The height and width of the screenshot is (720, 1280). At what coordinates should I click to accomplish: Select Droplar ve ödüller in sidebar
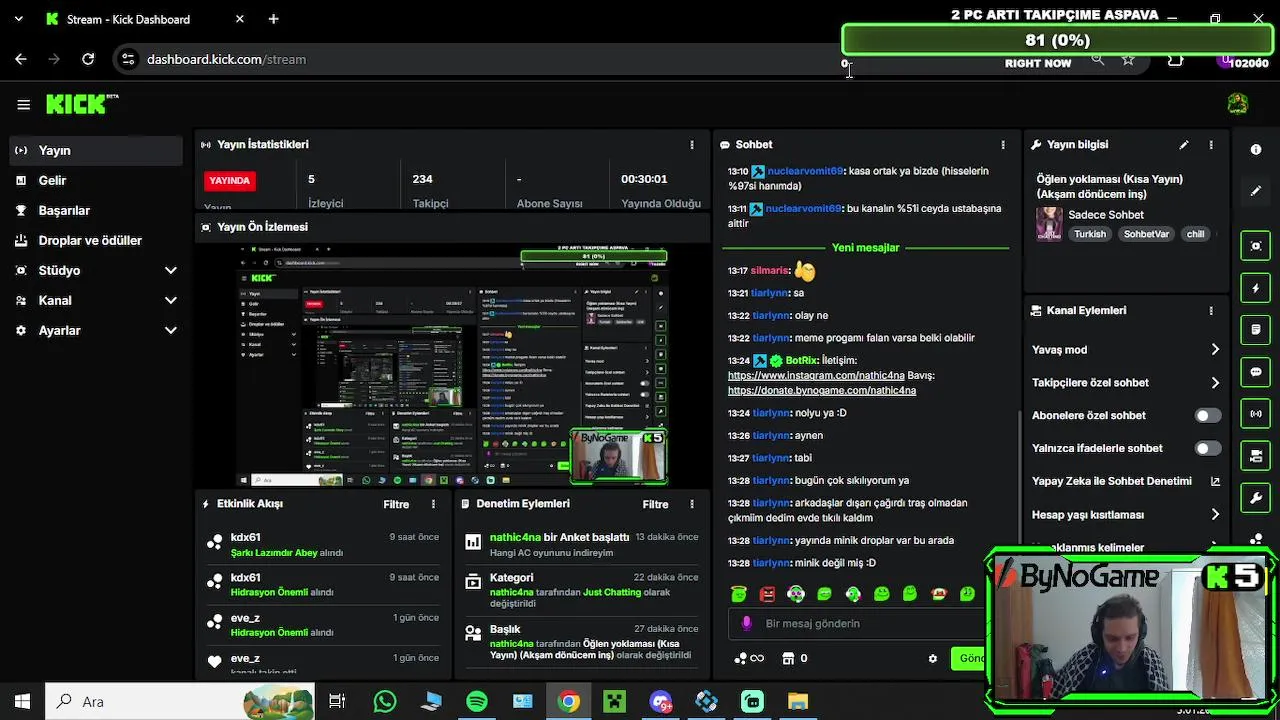[97, 240]
